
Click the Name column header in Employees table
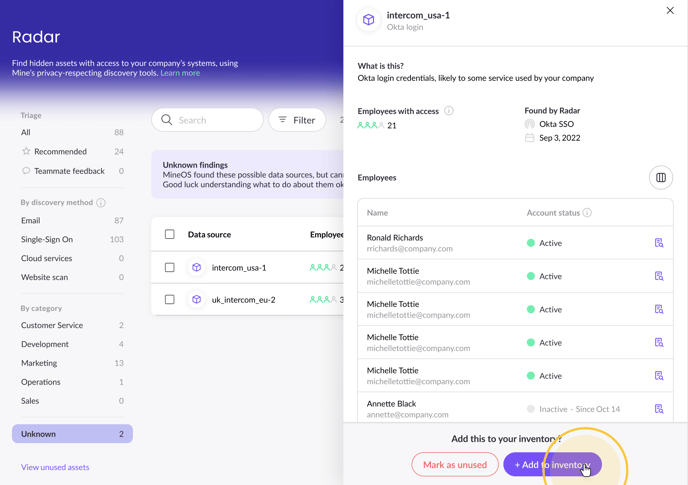click(377, 212)
